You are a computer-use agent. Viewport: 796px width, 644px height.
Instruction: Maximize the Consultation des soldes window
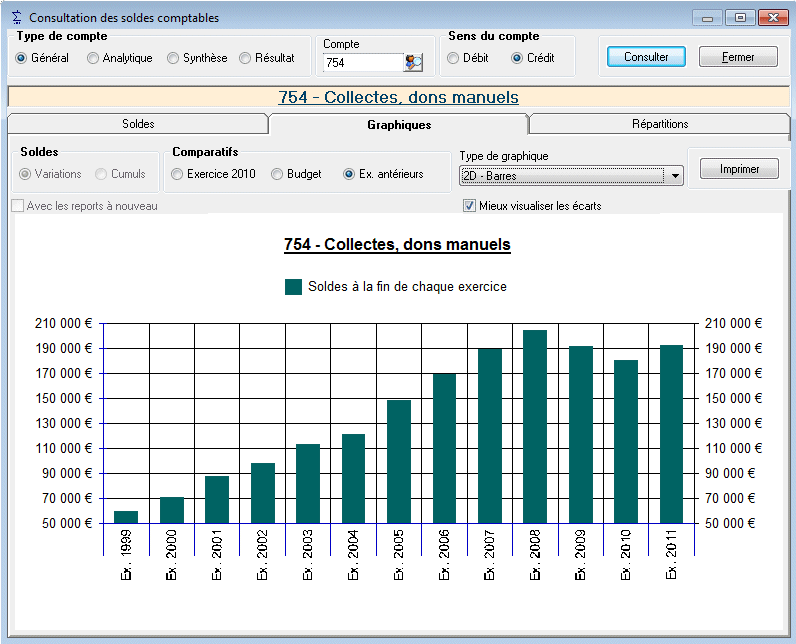click(740, 18)
